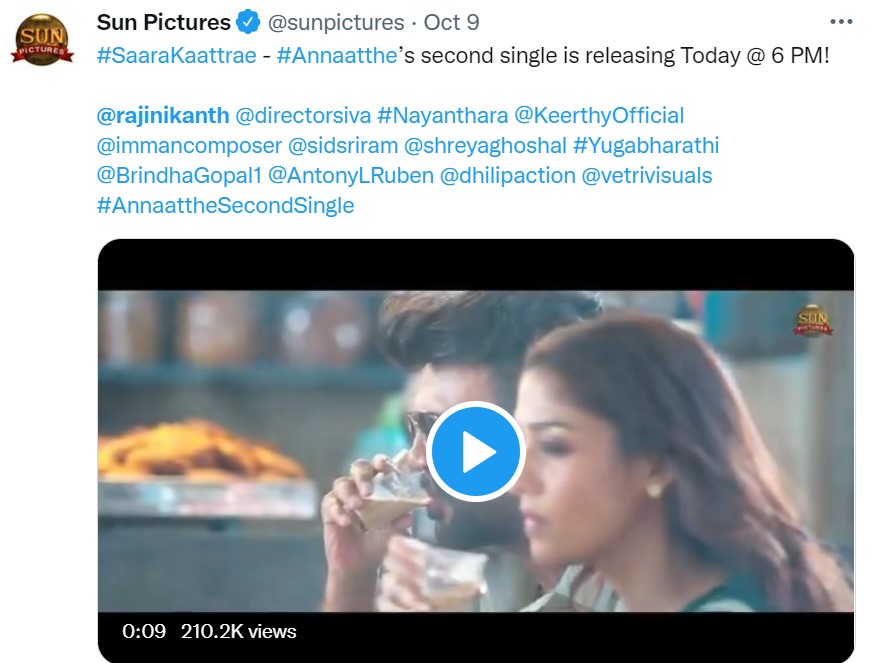Viewport: 874px width, 663px height.
Task: Visit the @shreyaghoshal profile mention
Action: coord(487,146)
